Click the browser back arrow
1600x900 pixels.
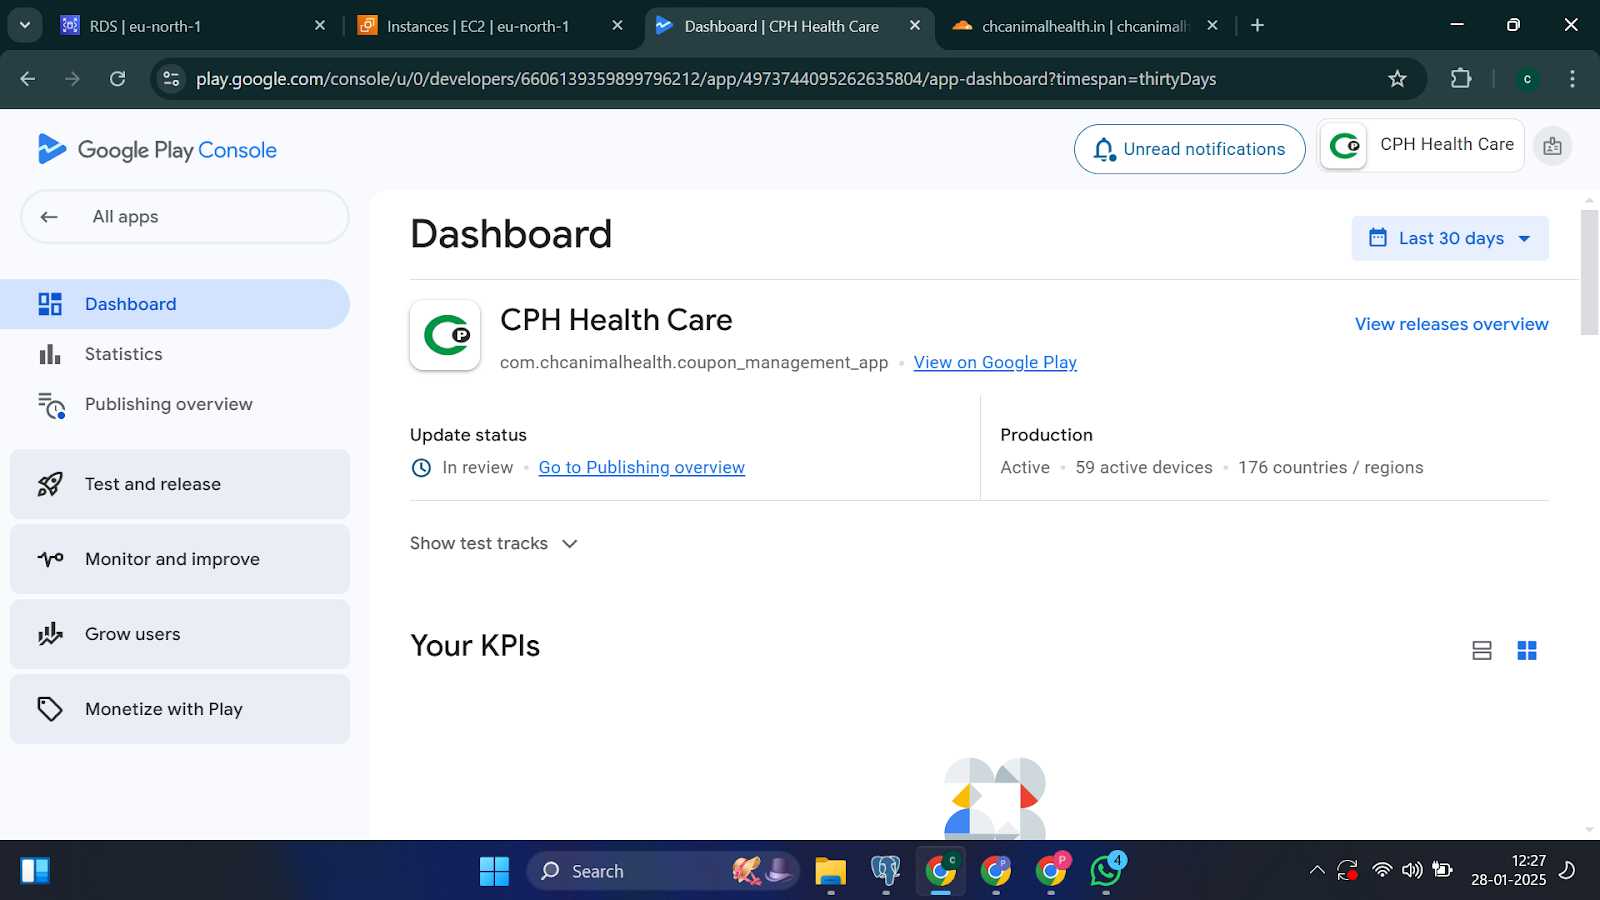tap(28, 79)
